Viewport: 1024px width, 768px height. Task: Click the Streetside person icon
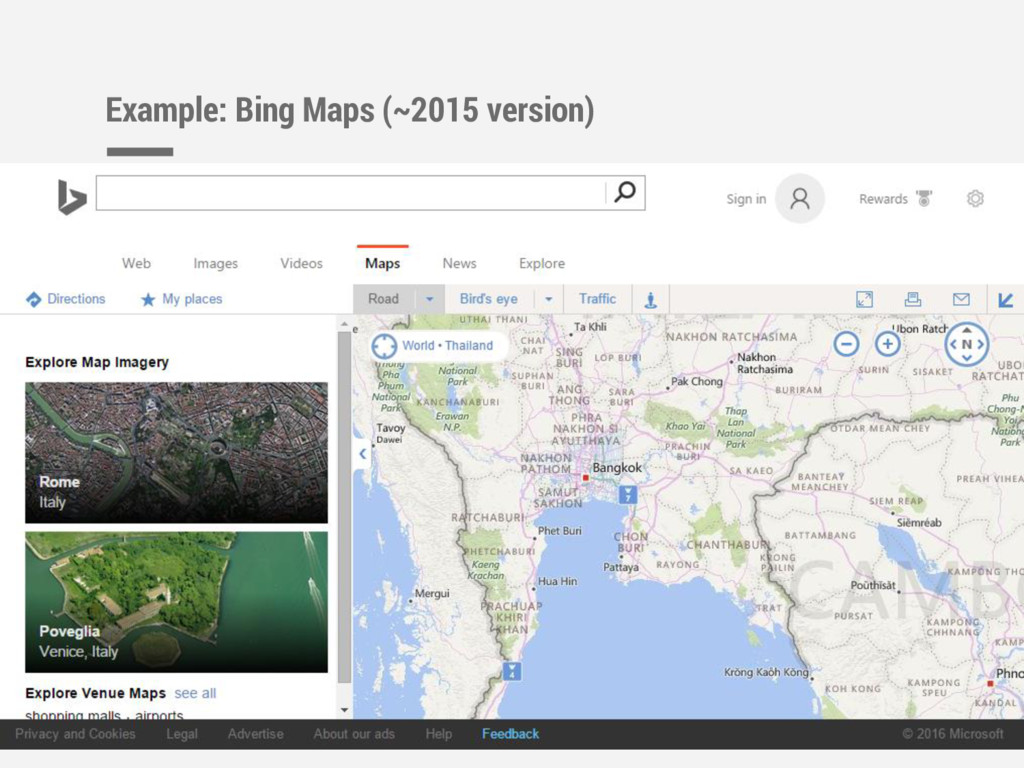click(x=650, y=300)
